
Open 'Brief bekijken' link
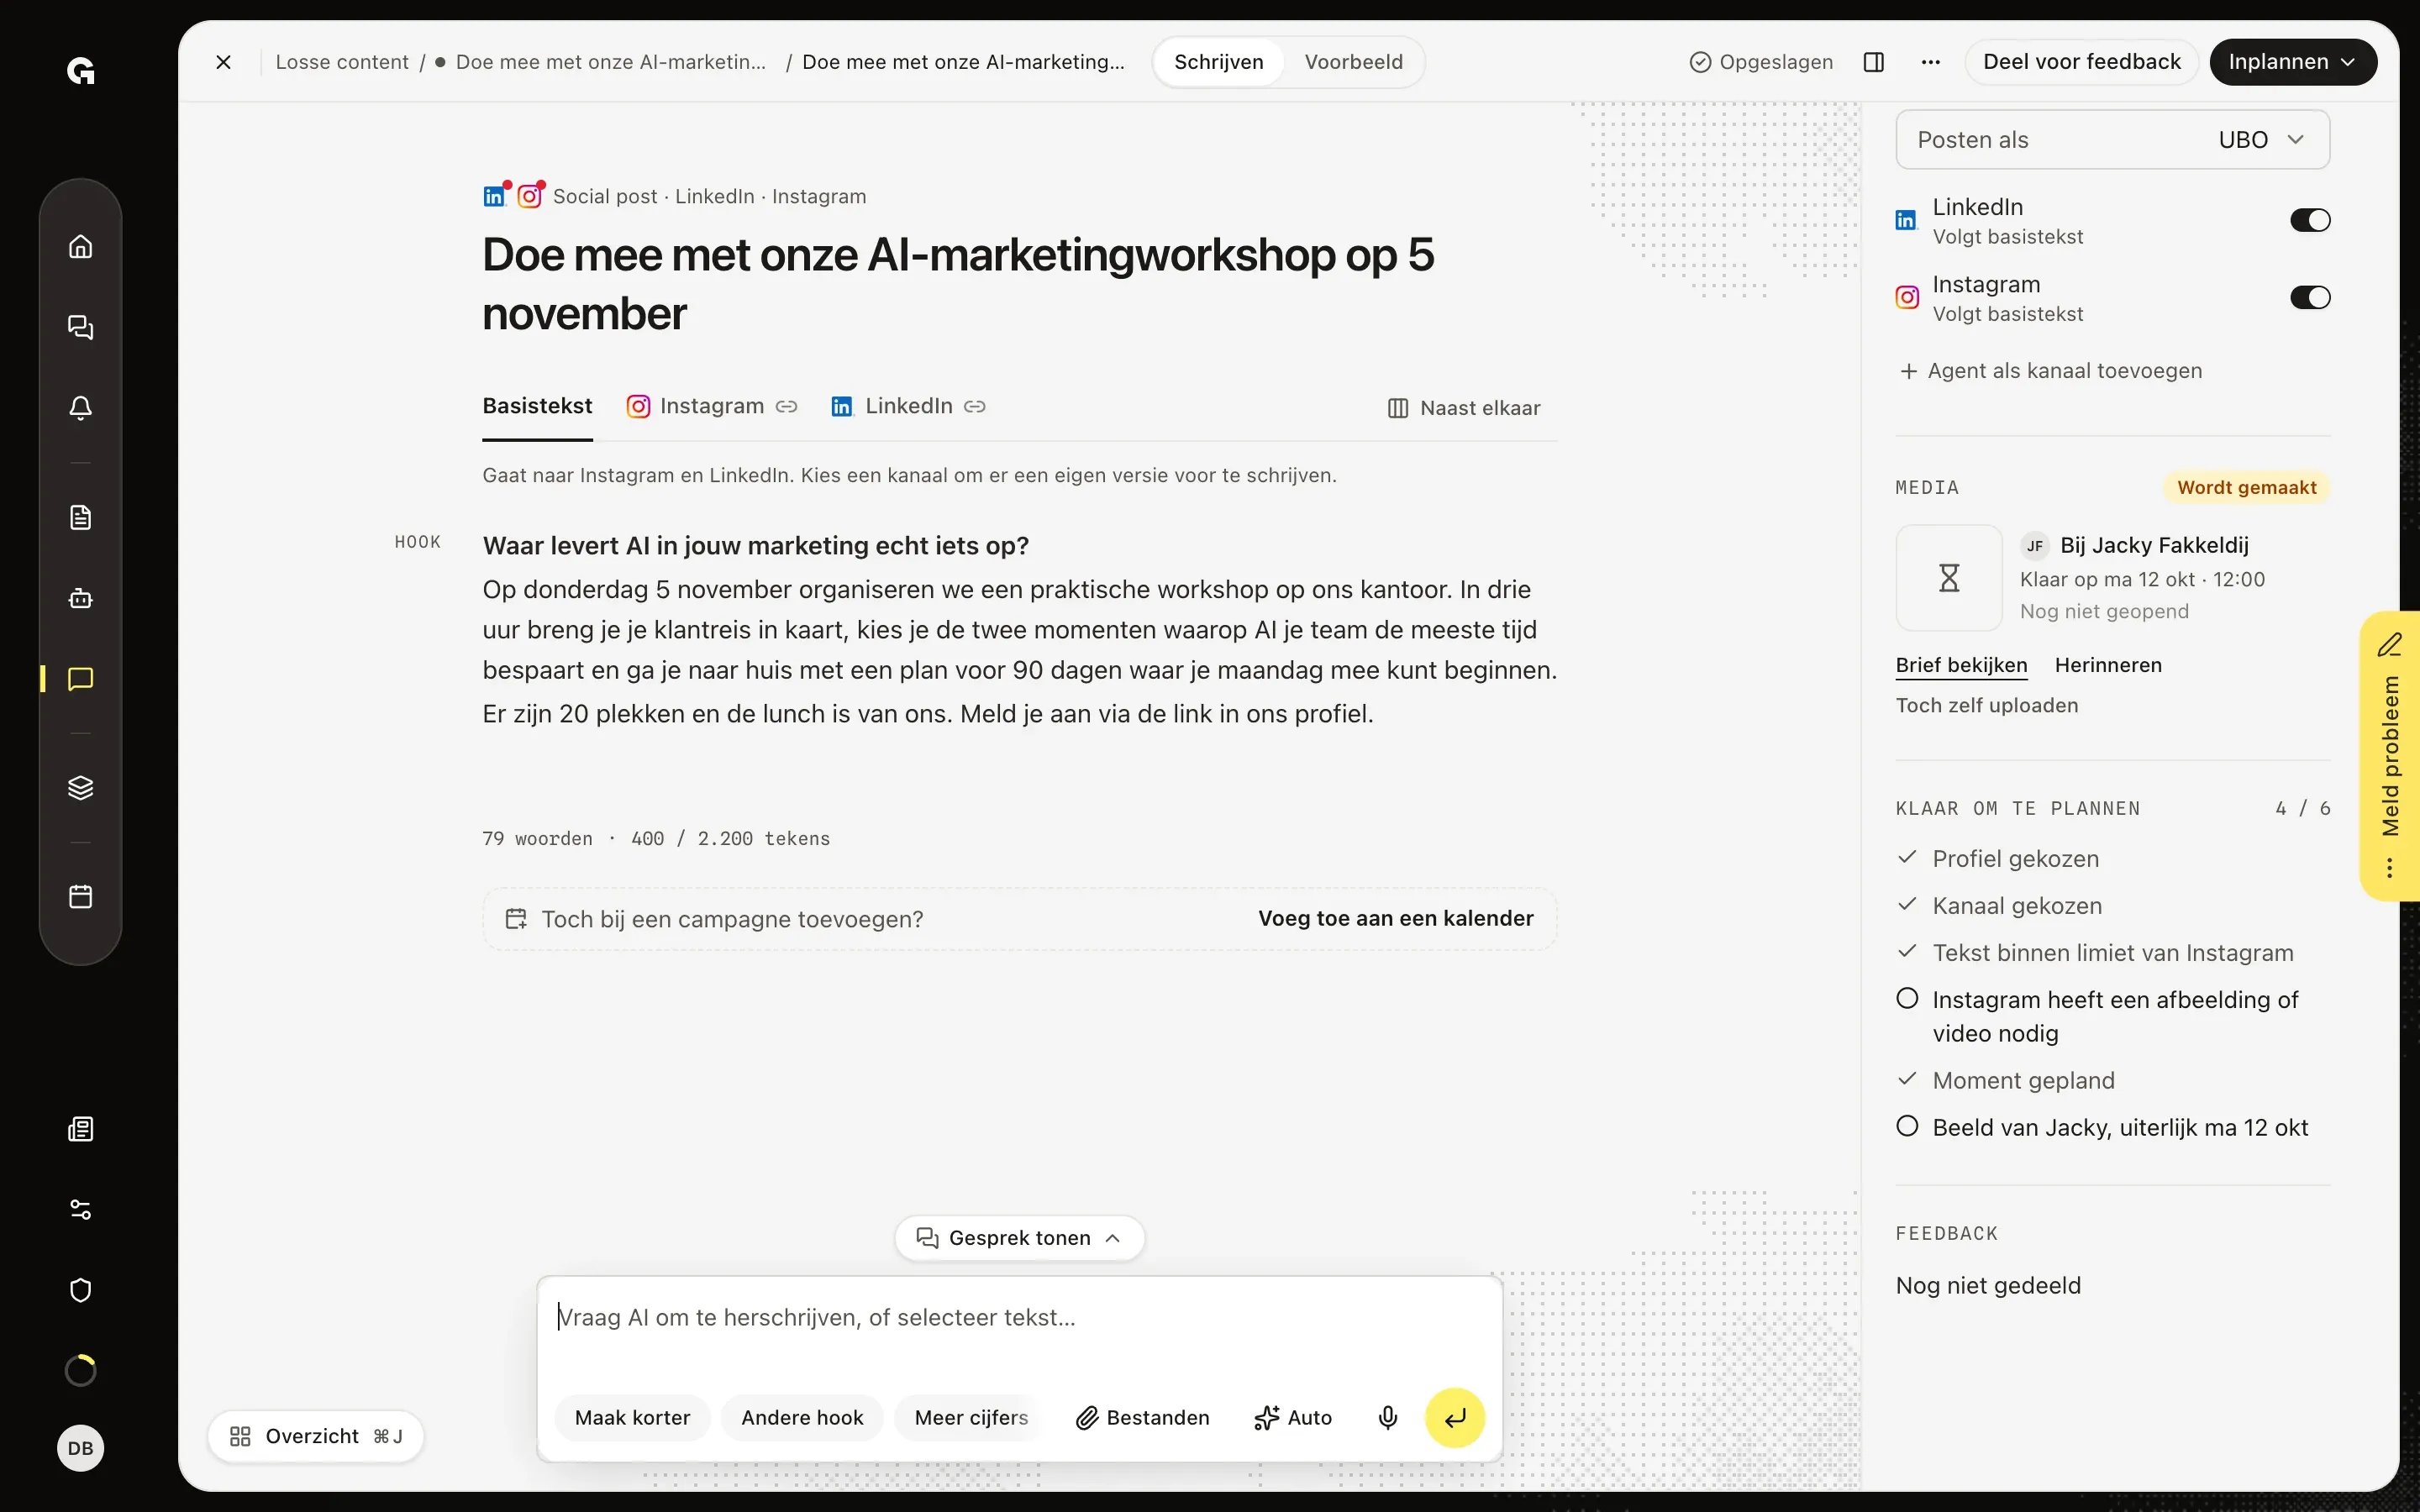1961,665
